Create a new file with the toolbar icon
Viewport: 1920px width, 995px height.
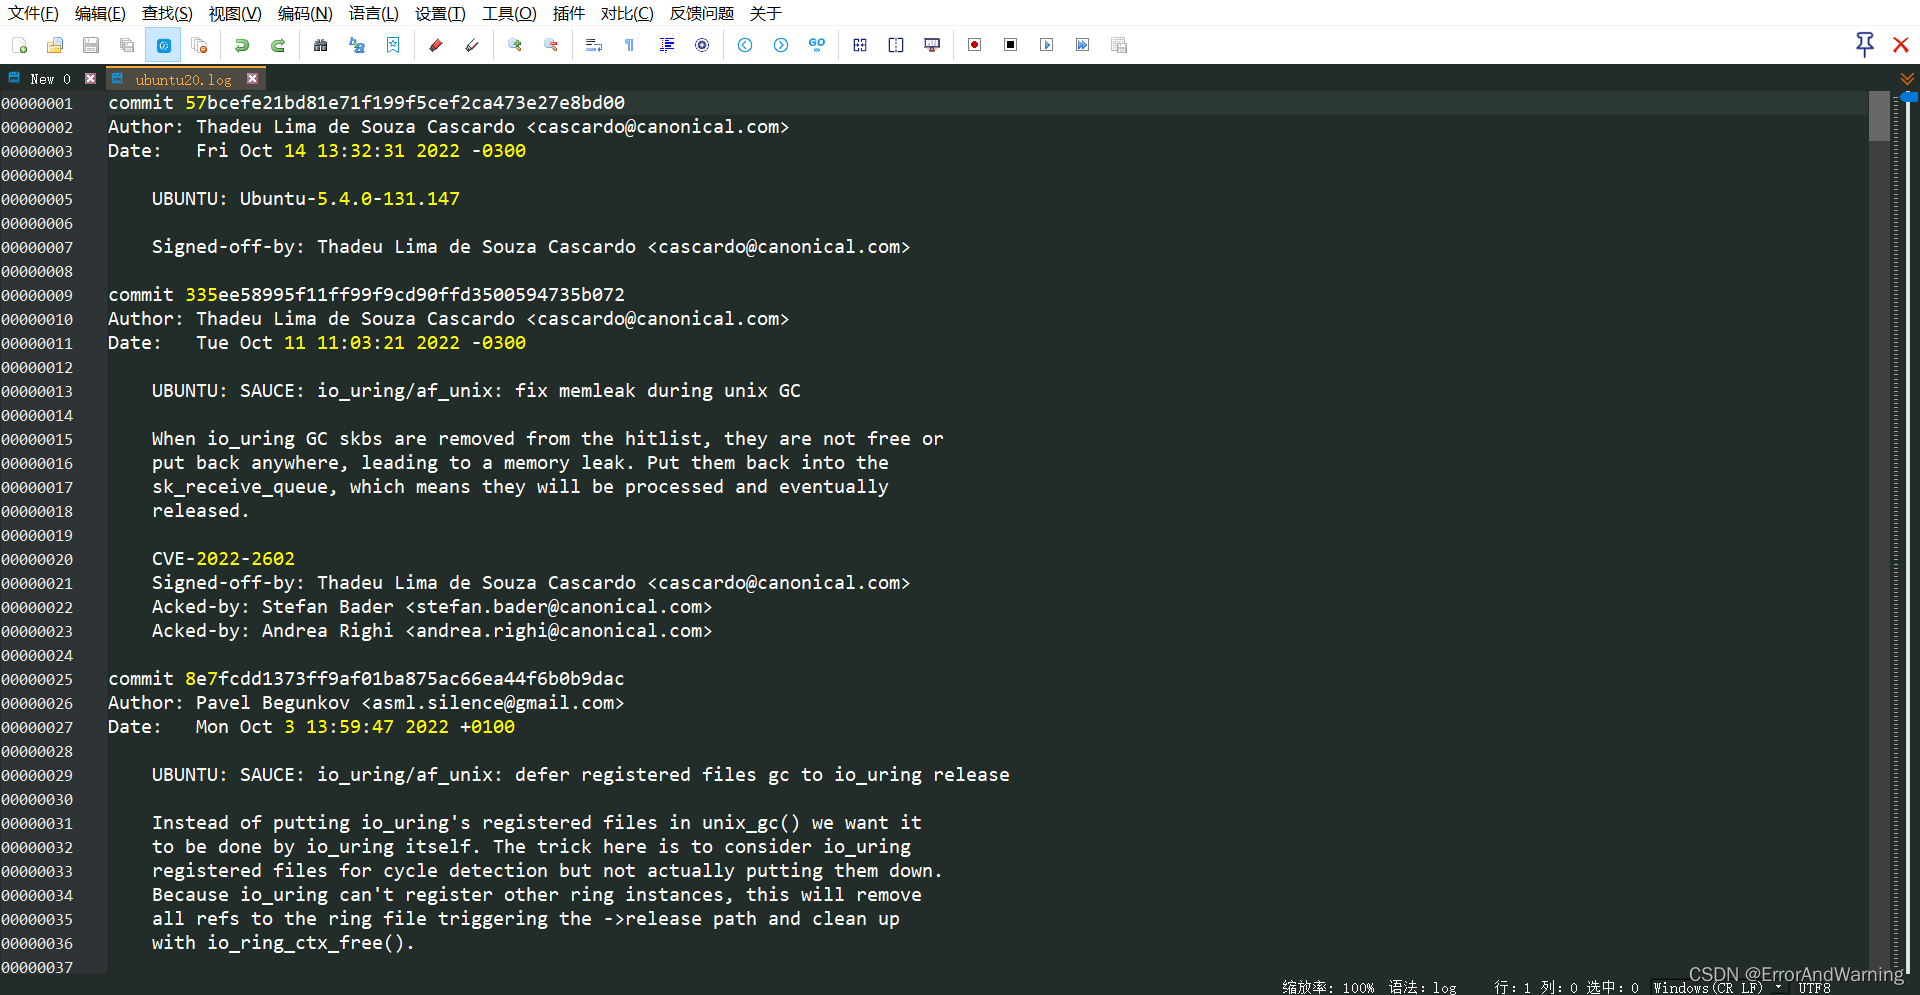19,45
